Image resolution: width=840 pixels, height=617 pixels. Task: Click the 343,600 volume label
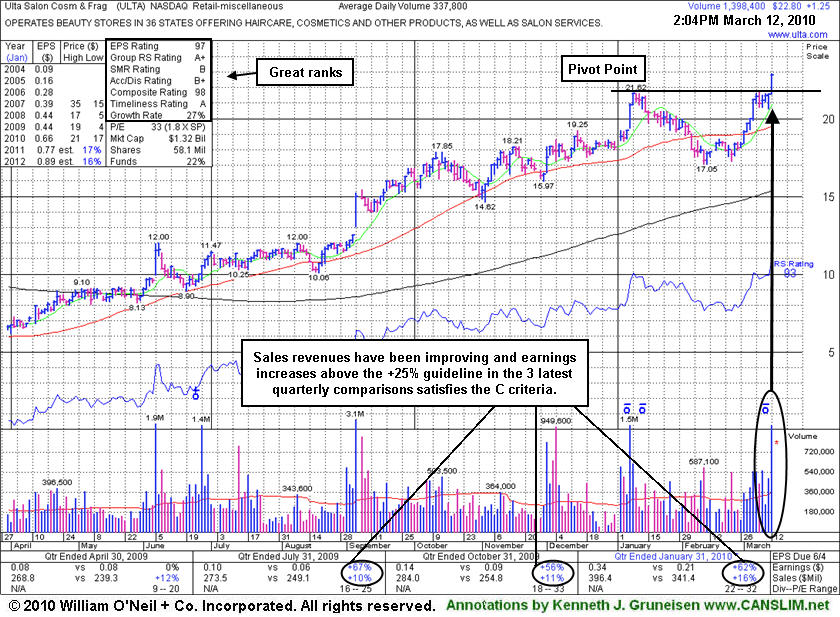(297, 488)
